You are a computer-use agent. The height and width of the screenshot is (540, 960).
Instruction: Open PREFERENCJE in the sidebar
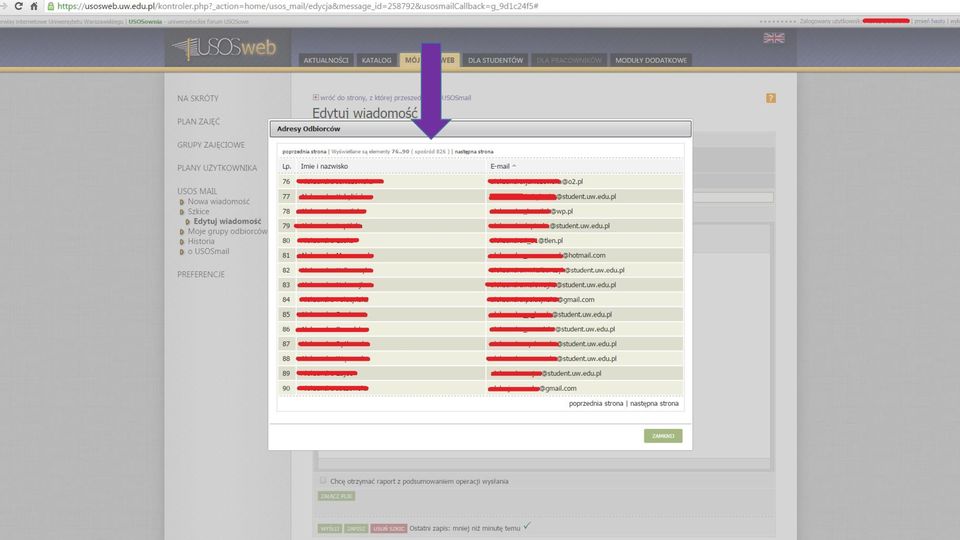coord(201,274)
